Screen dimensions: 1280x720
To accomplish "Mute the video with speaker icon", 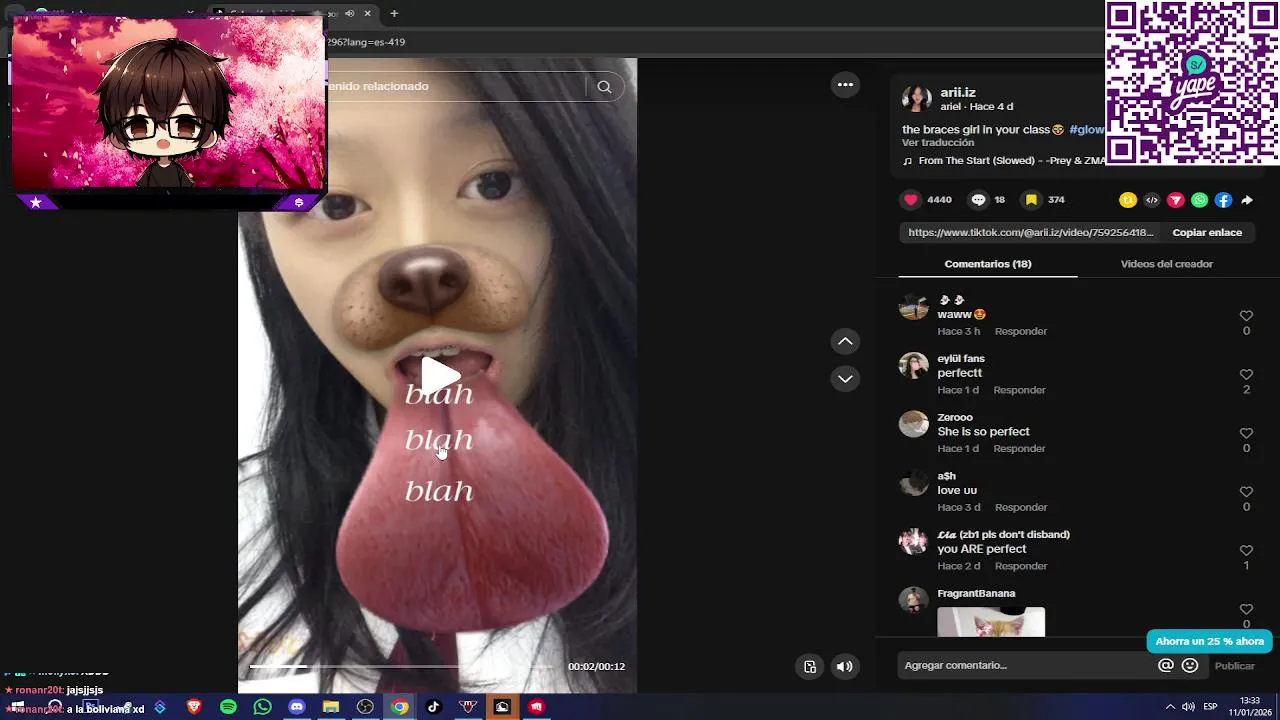I will coord(845,667).
